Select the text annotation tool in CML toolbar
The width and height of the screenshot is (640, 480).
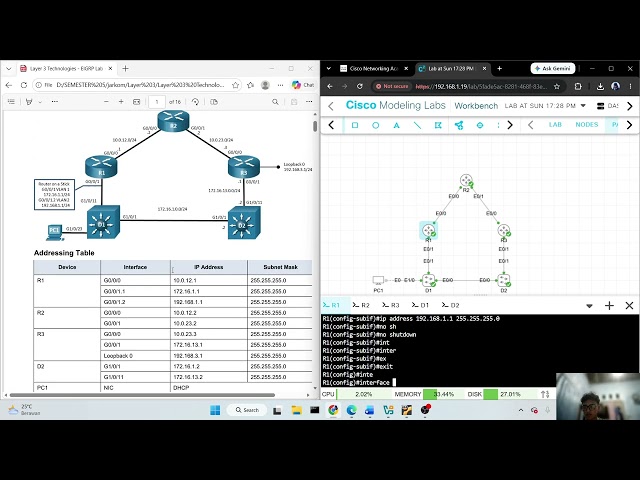click(x=396, y=125)
